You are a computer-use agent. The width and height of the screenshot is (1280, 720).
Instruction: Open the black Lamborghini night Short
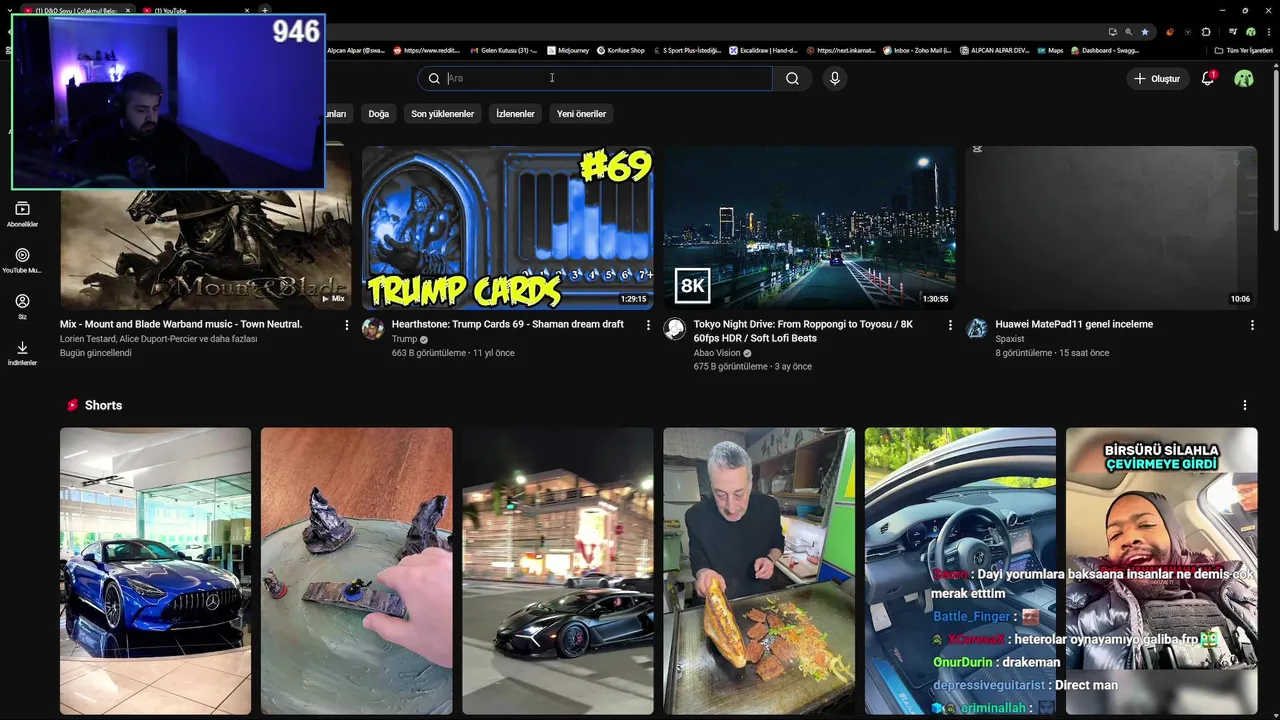[x=558, y=571]
